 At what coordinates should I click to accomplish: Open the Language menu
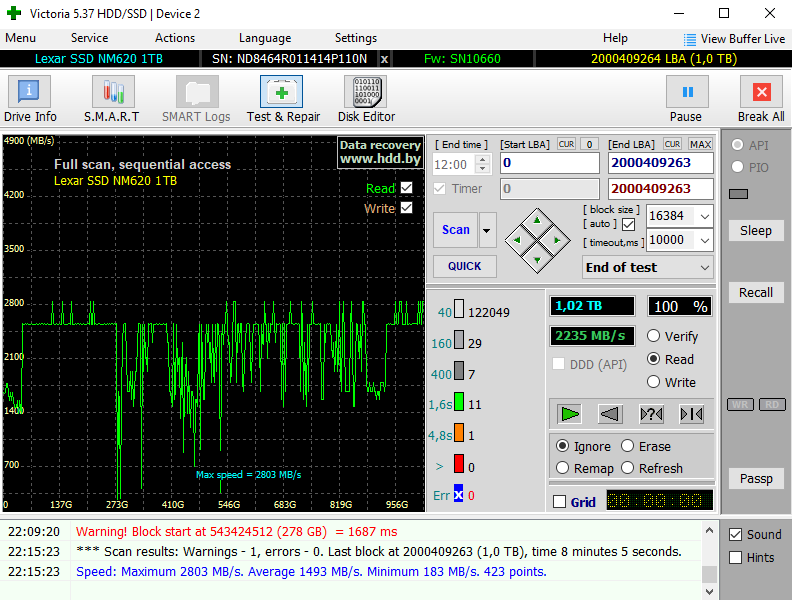[x=265, y=38]
